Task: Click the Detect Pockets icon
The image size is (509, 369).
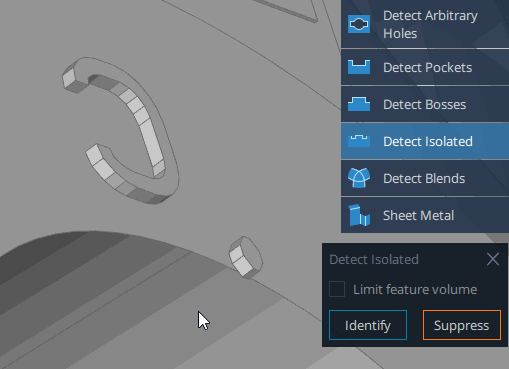Action: tap(359, 67)
